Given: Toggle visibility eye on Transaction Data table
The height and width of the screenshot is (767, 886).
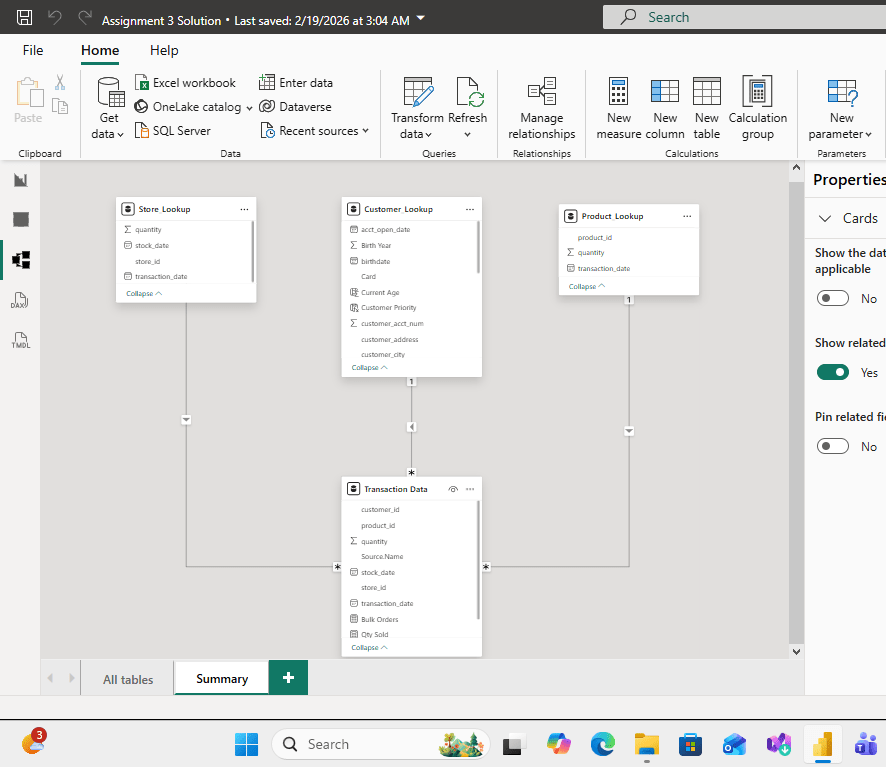Looking at the screenshot, I should pos(453,489).
